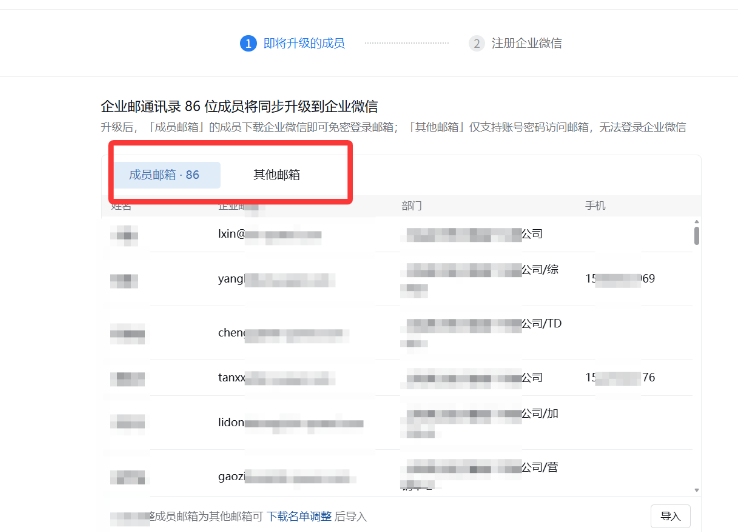Screen dimensions: 738x532
Task: Switch to the 其他邮箱 tab
Action: 276,175
